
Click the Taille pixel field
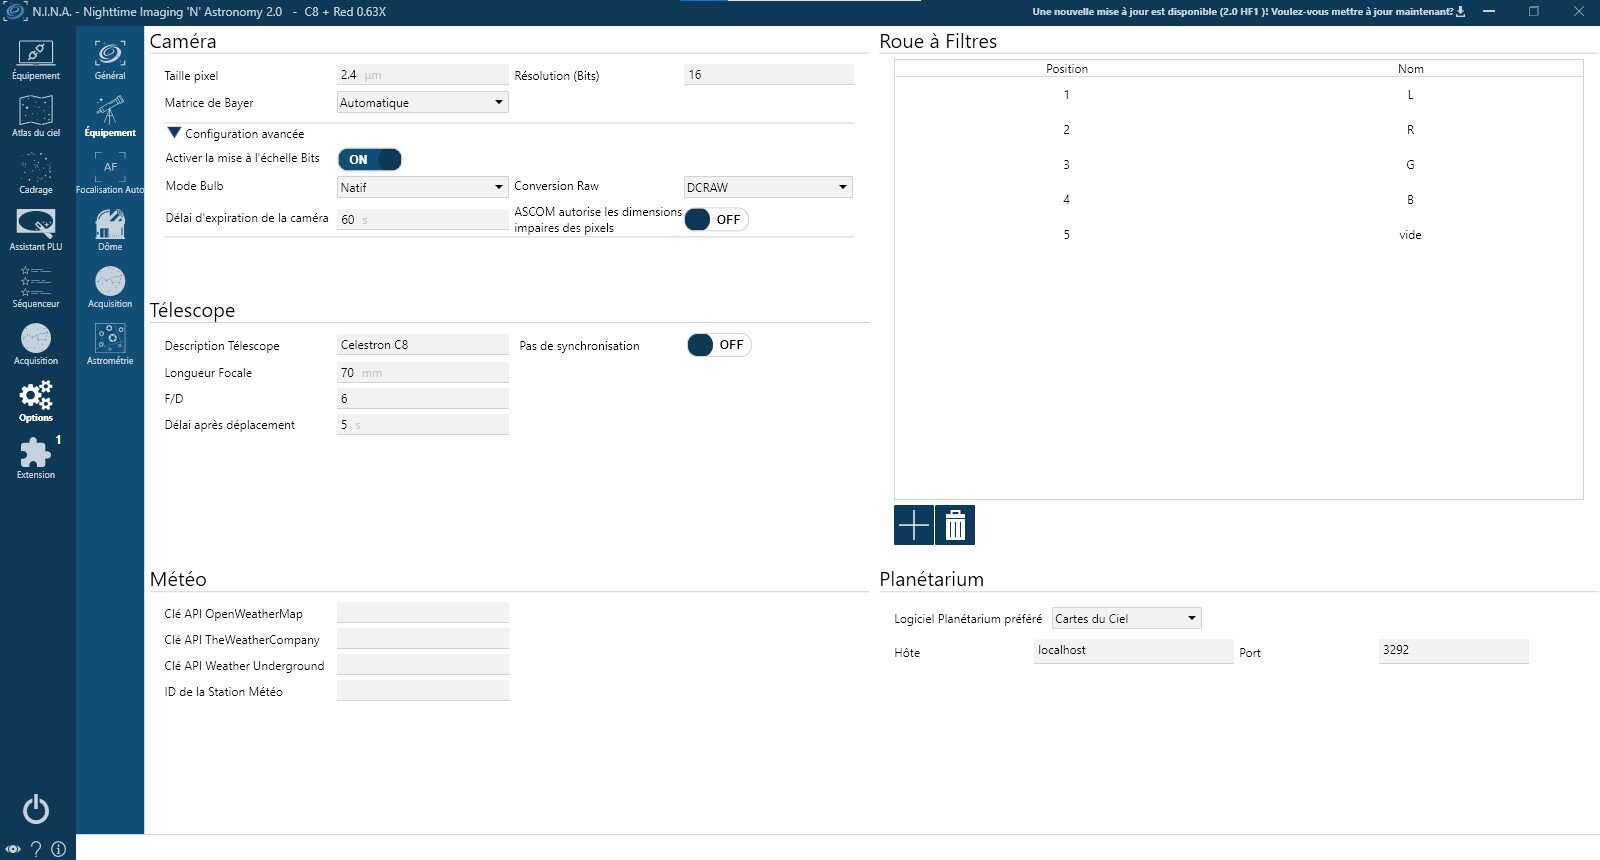tap(423, 75)
